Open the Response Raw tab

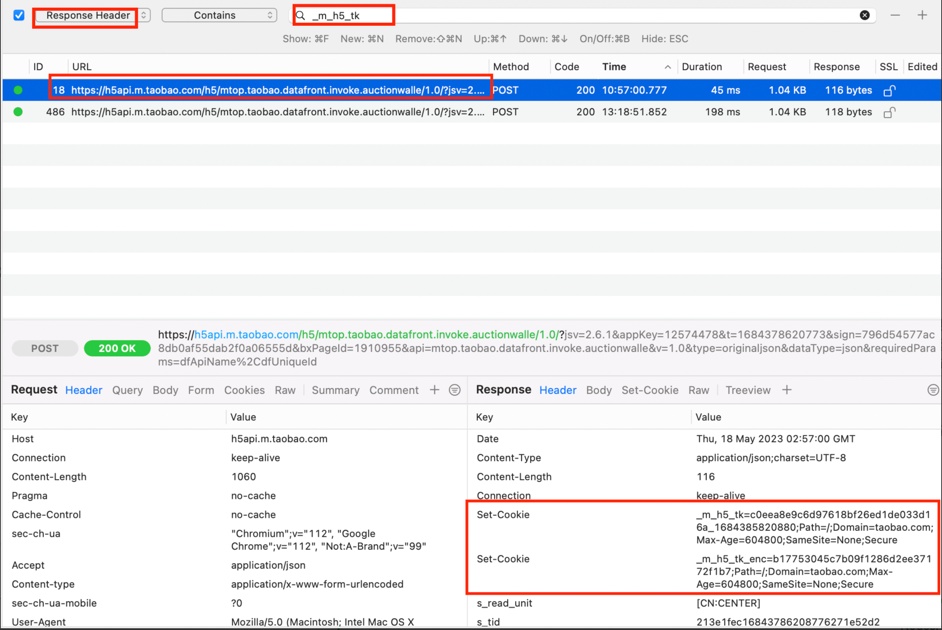(699, 390)
